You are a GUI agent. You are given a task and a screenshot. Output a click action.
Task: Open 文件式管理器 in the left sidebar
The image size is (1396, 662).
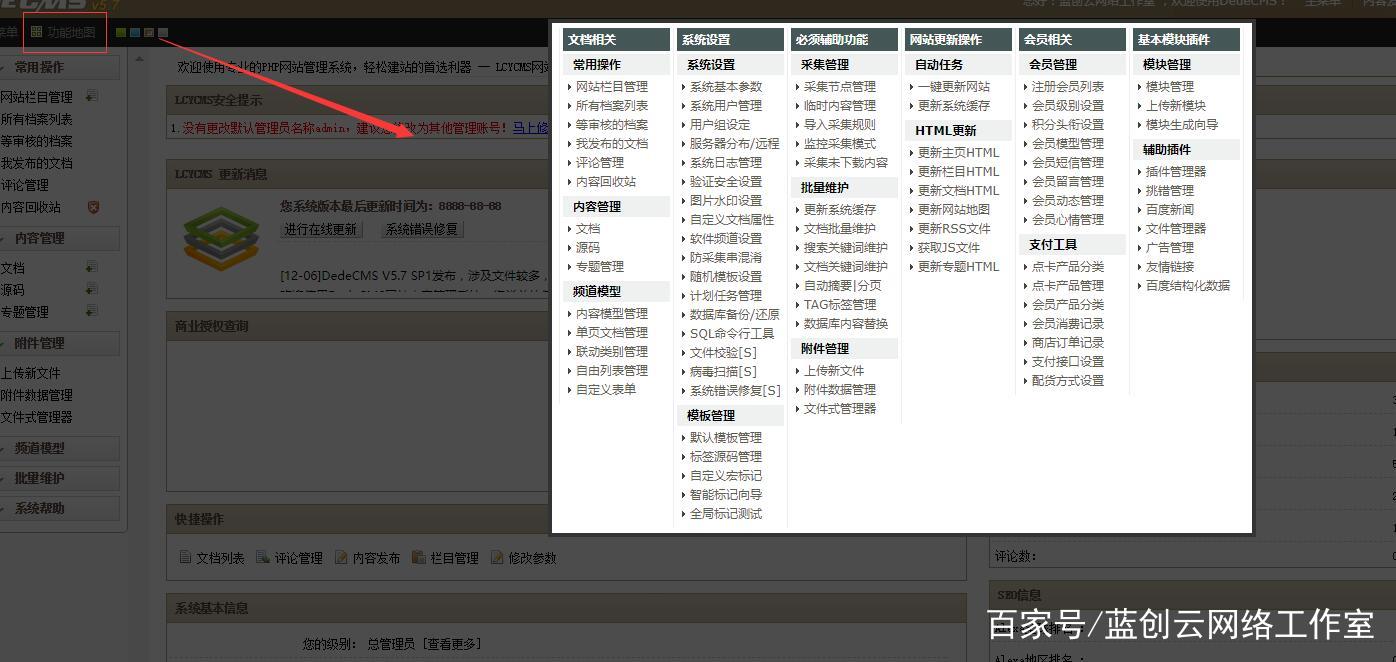tap(36, 417)
